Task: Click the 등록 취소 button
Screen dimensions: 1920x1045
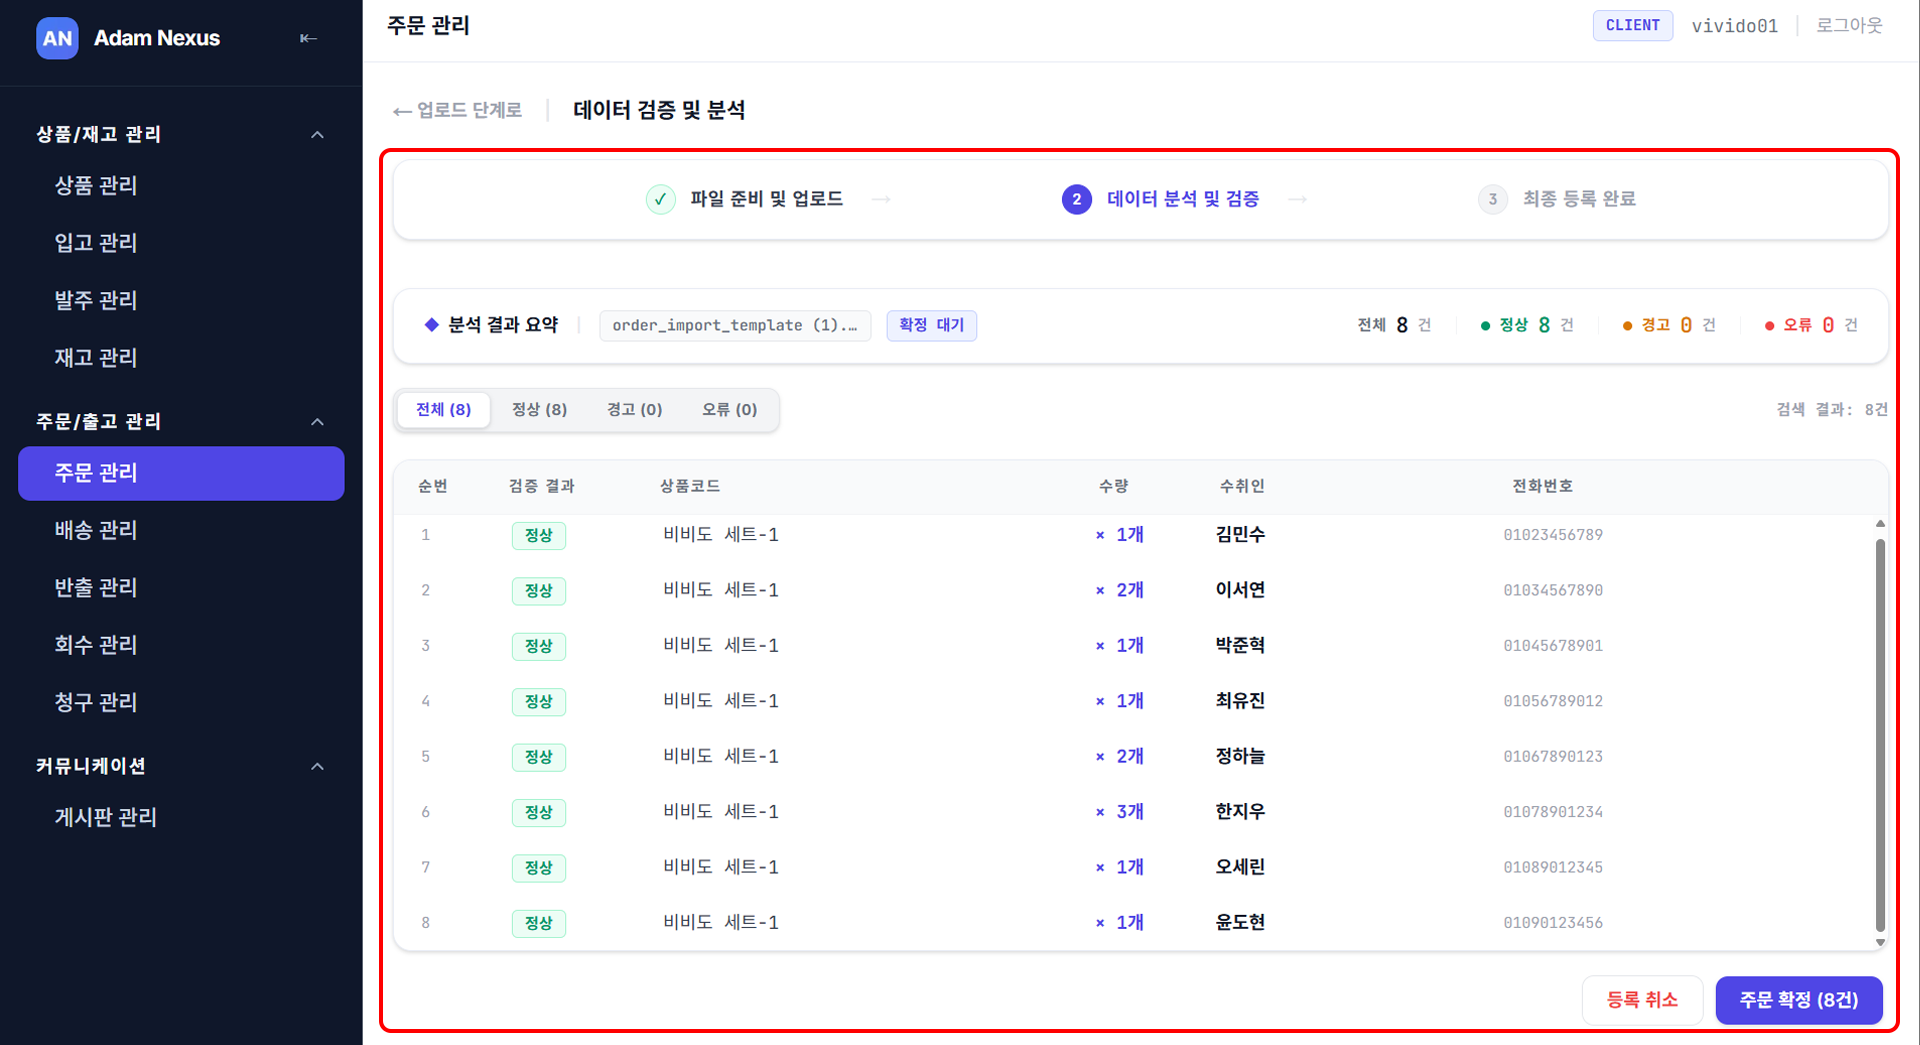Action: (x=1642, y=1000)
